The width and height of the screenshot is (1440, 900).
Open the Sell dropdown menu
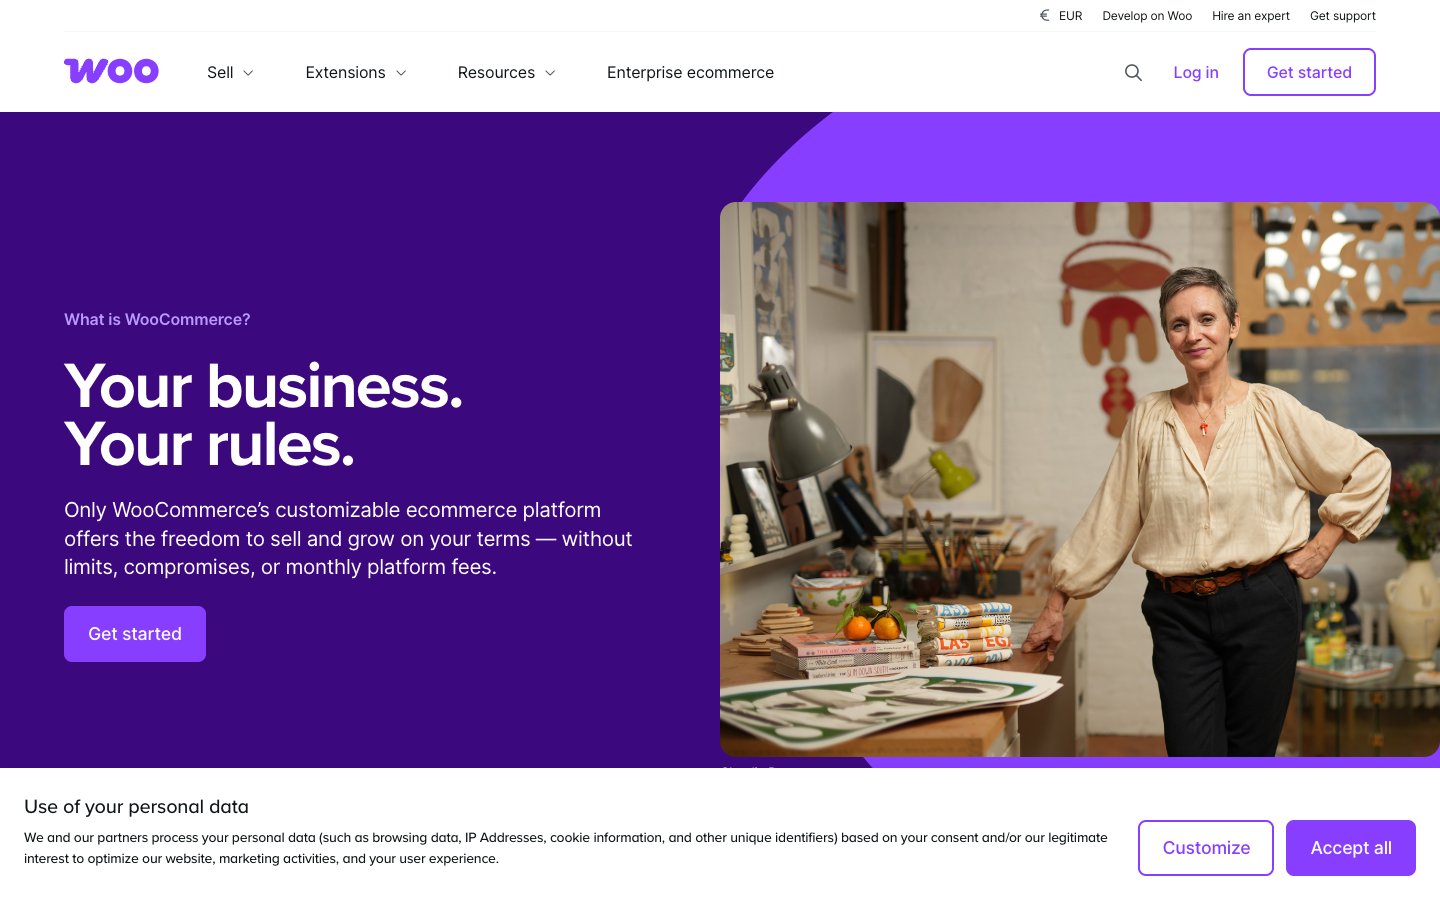(x=220, y=72)
